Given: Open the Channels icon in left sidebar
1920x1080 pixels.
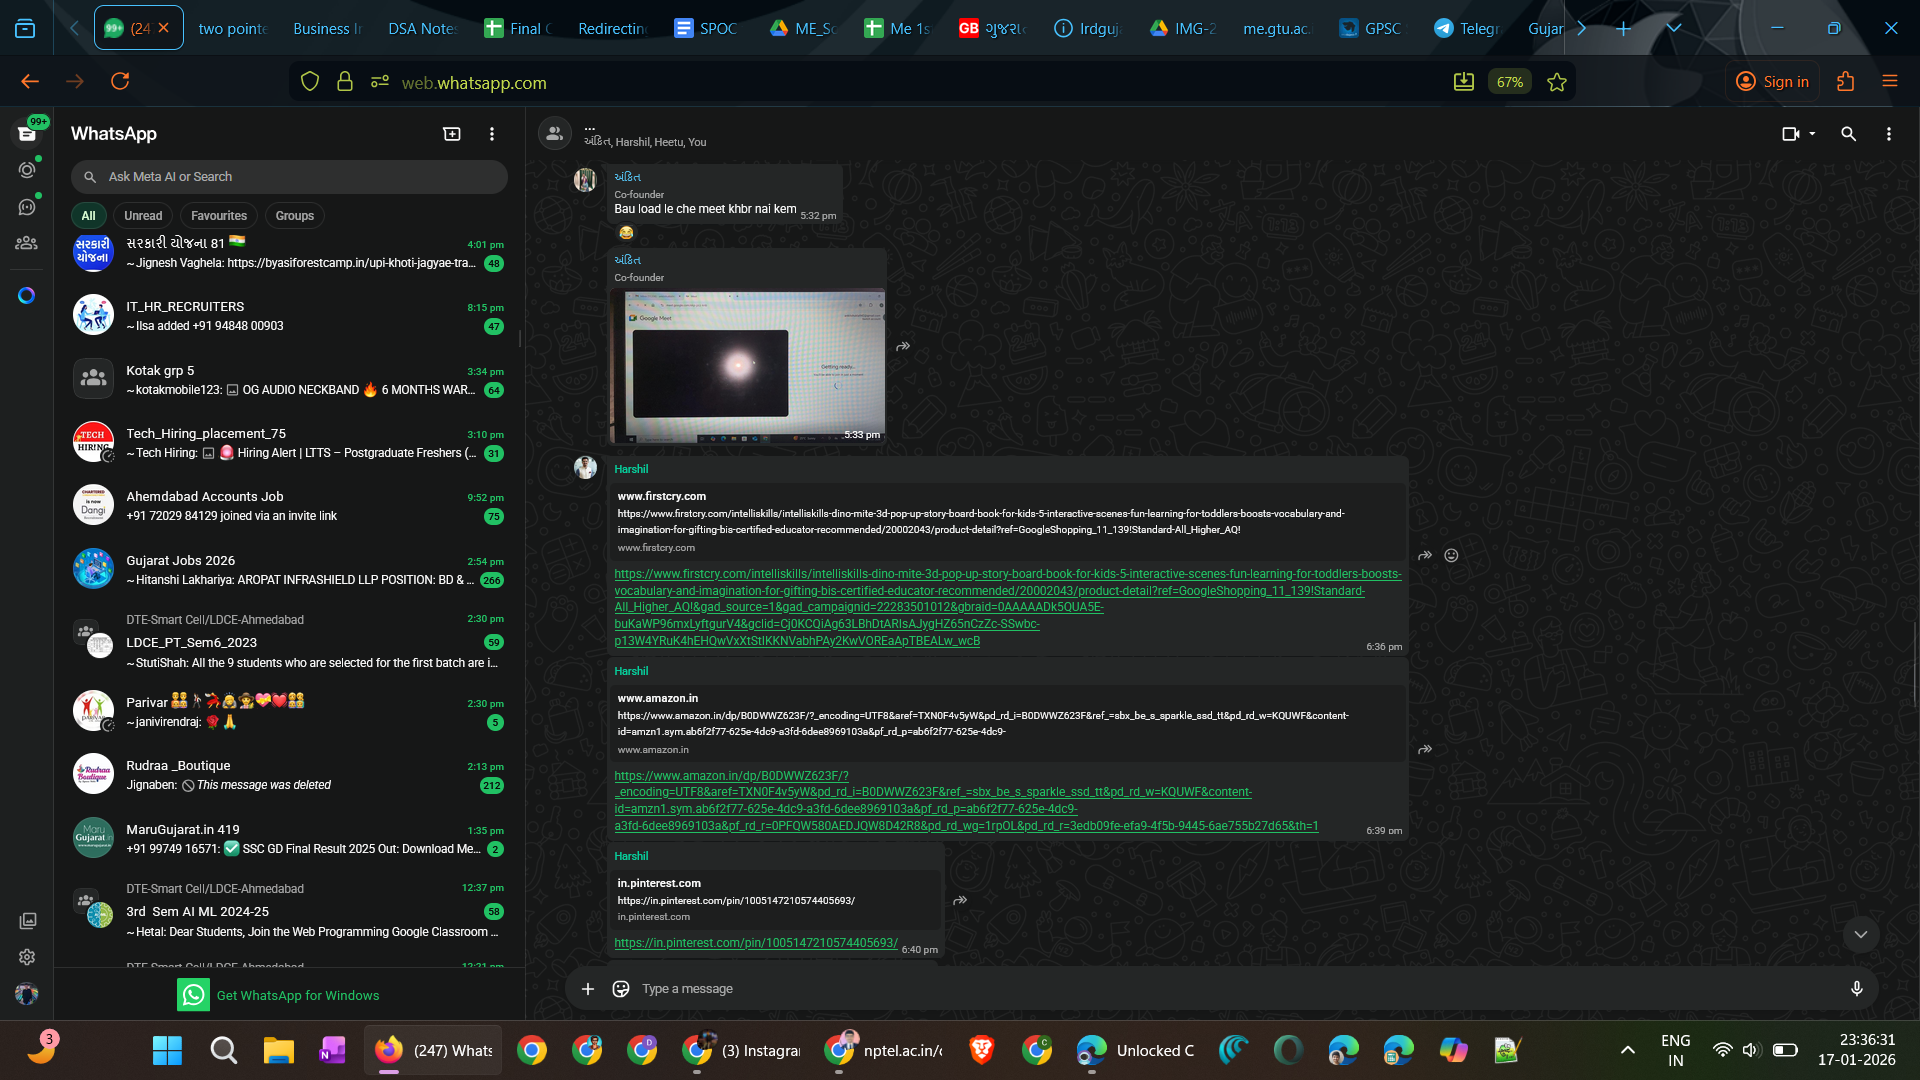Looking at the screenshot, I should pyautogui.click(x=27, y=207).
